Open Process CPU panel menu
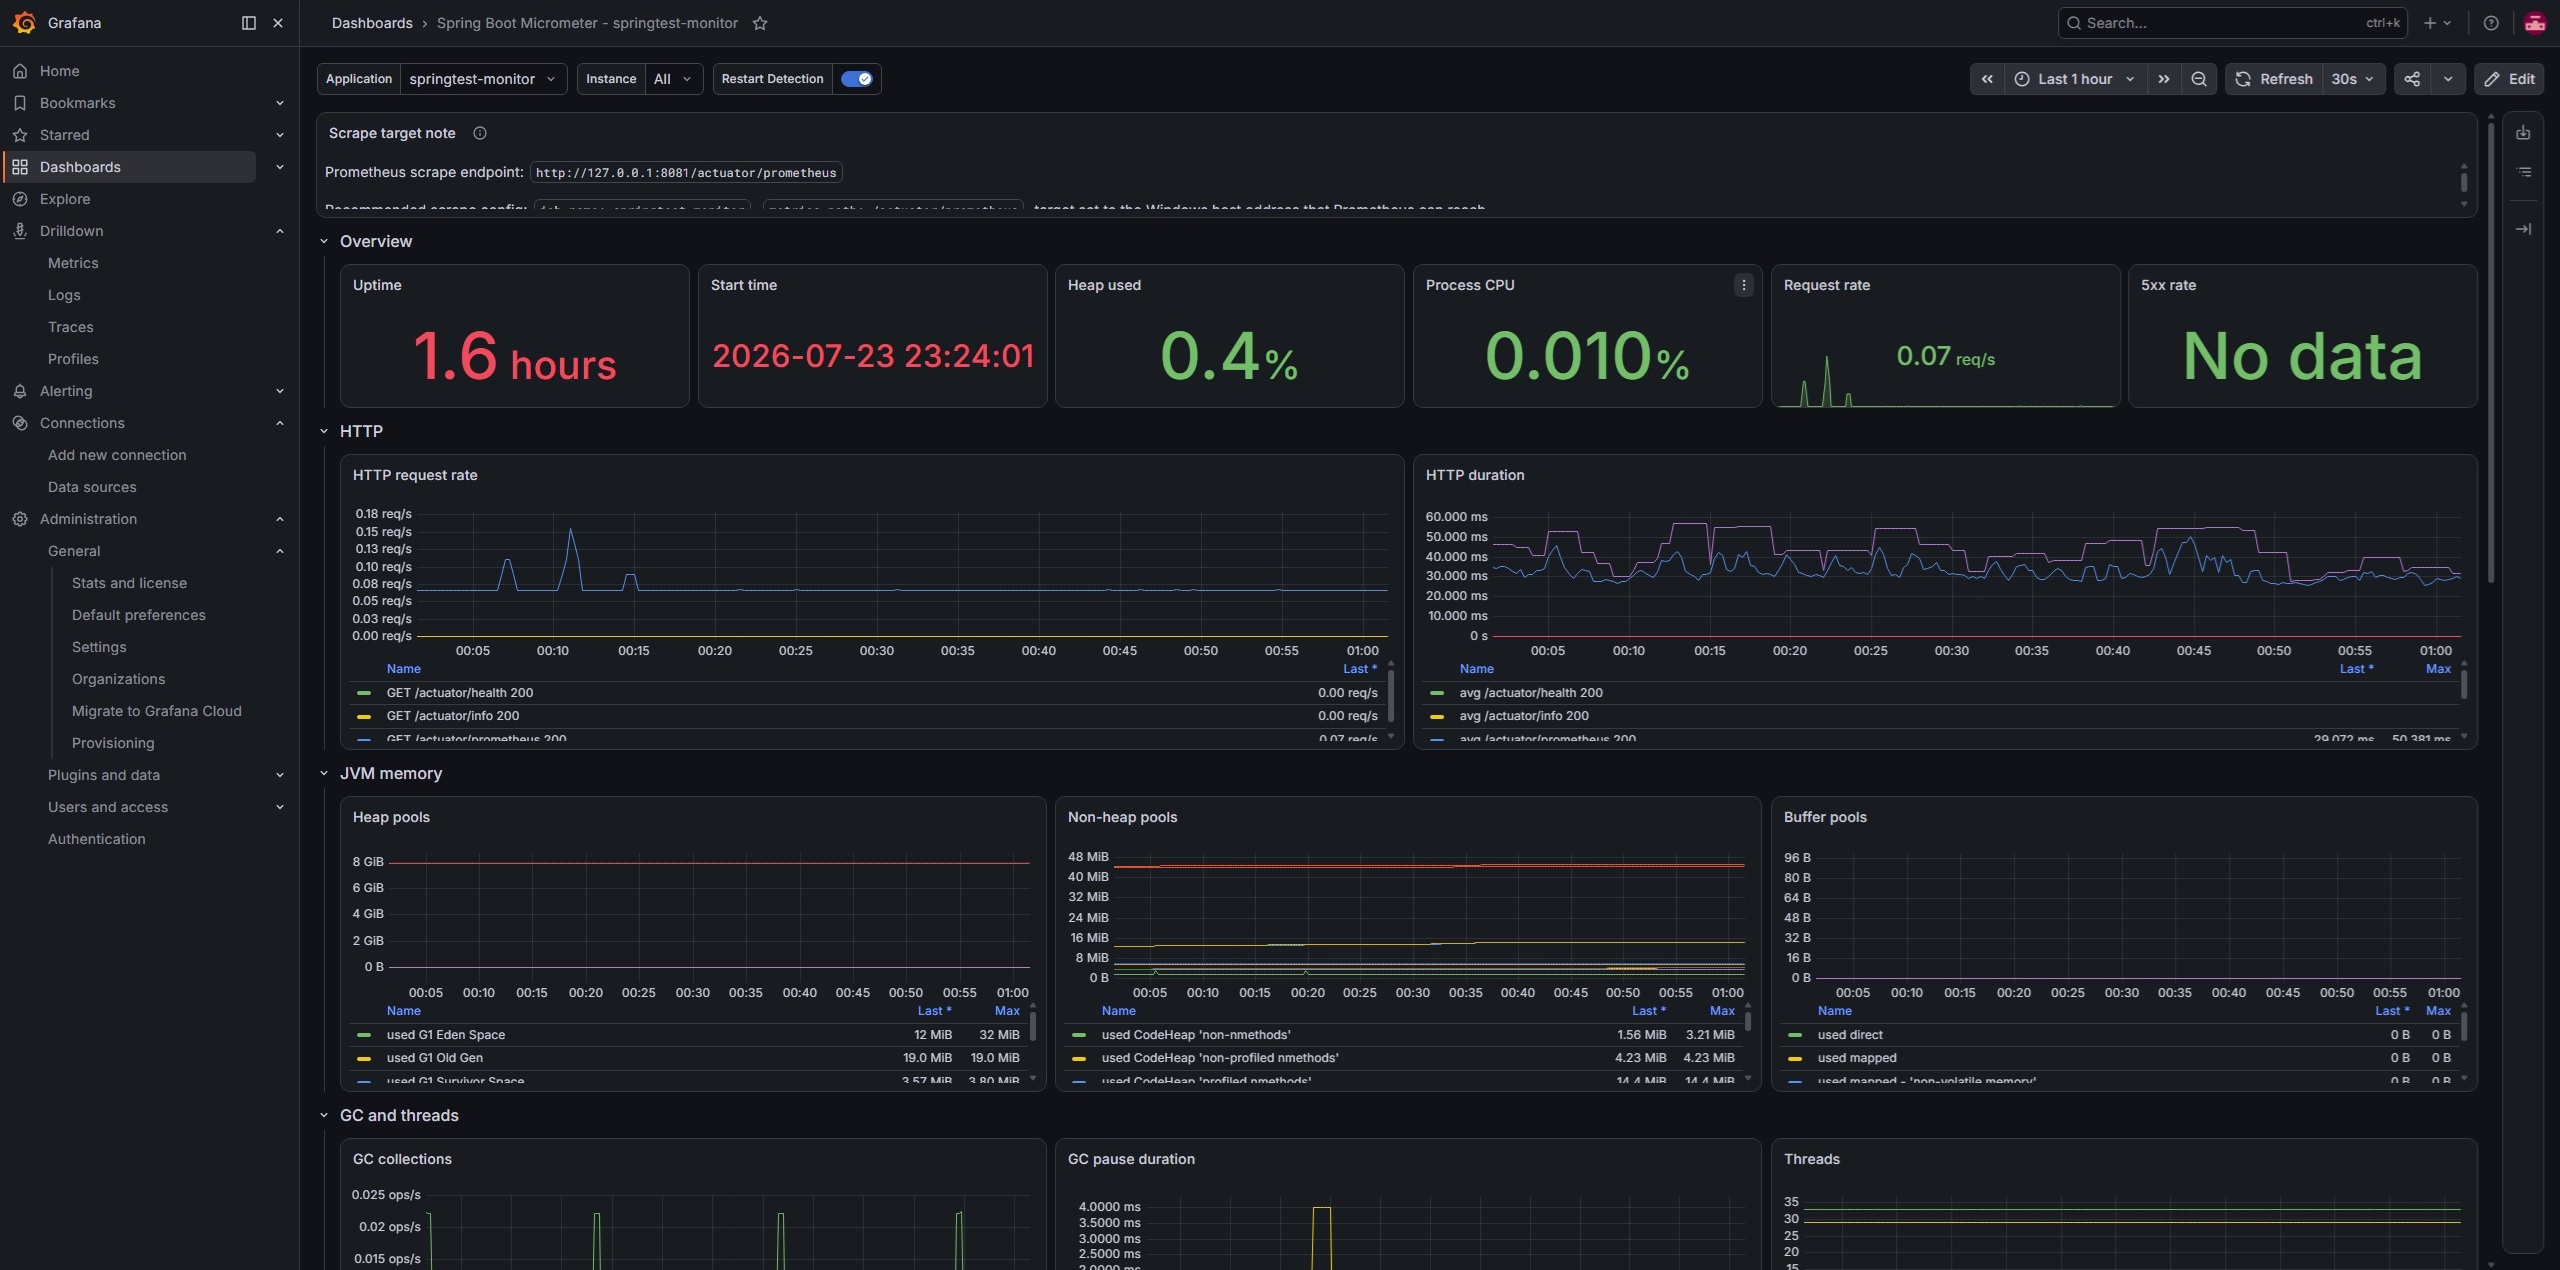This screenshot has height=1270, width=2560. pos(1744,285)
